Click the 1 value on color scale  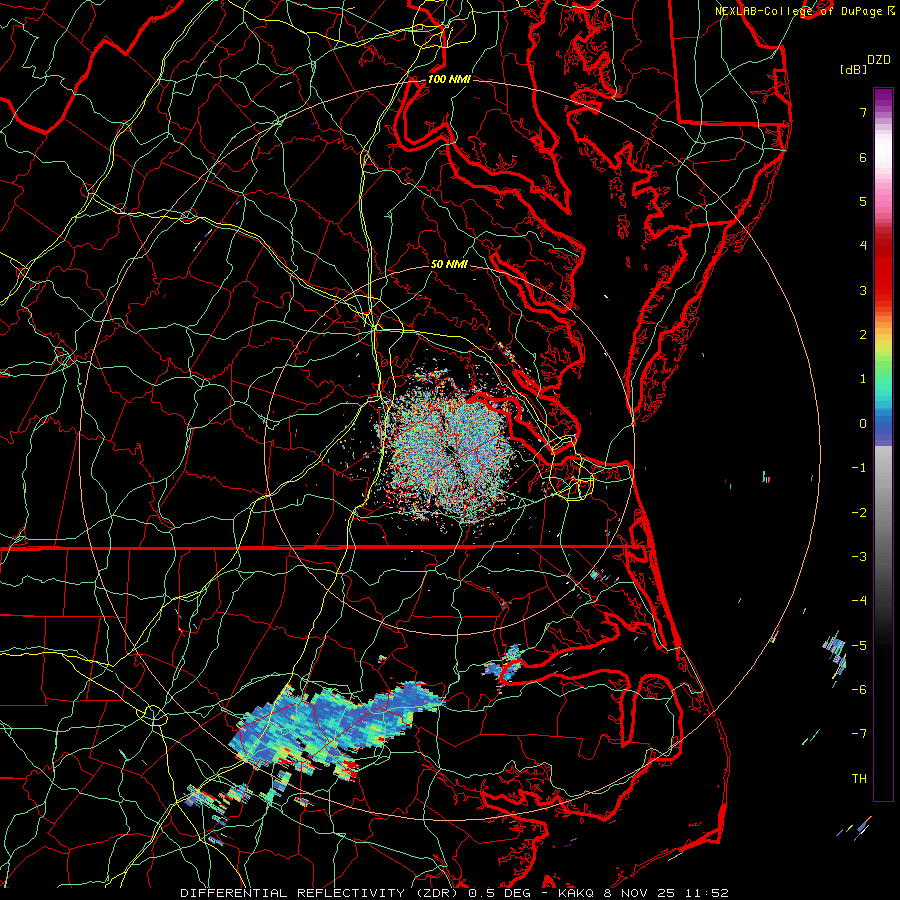click(x=863, y=379)
